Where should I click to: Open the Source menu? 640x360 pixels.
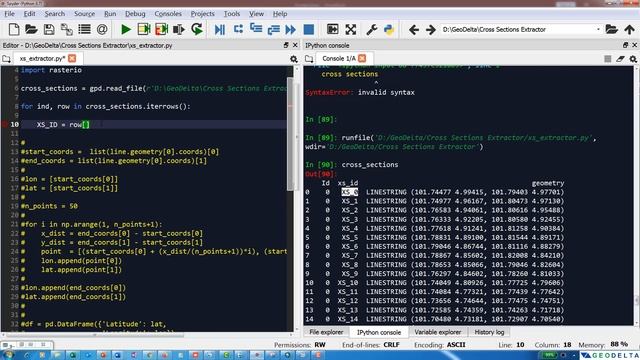click(84, 14)
